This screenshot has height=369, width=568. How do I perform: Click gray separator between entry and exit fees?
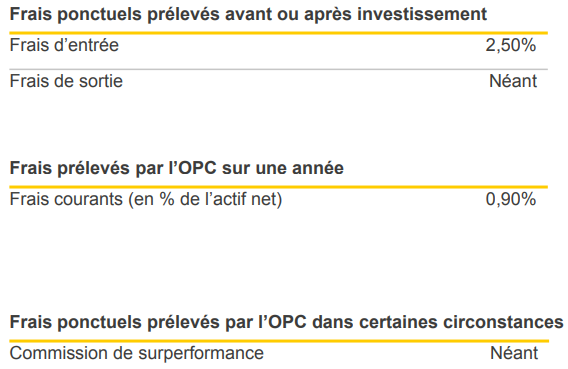click(279, 69)
